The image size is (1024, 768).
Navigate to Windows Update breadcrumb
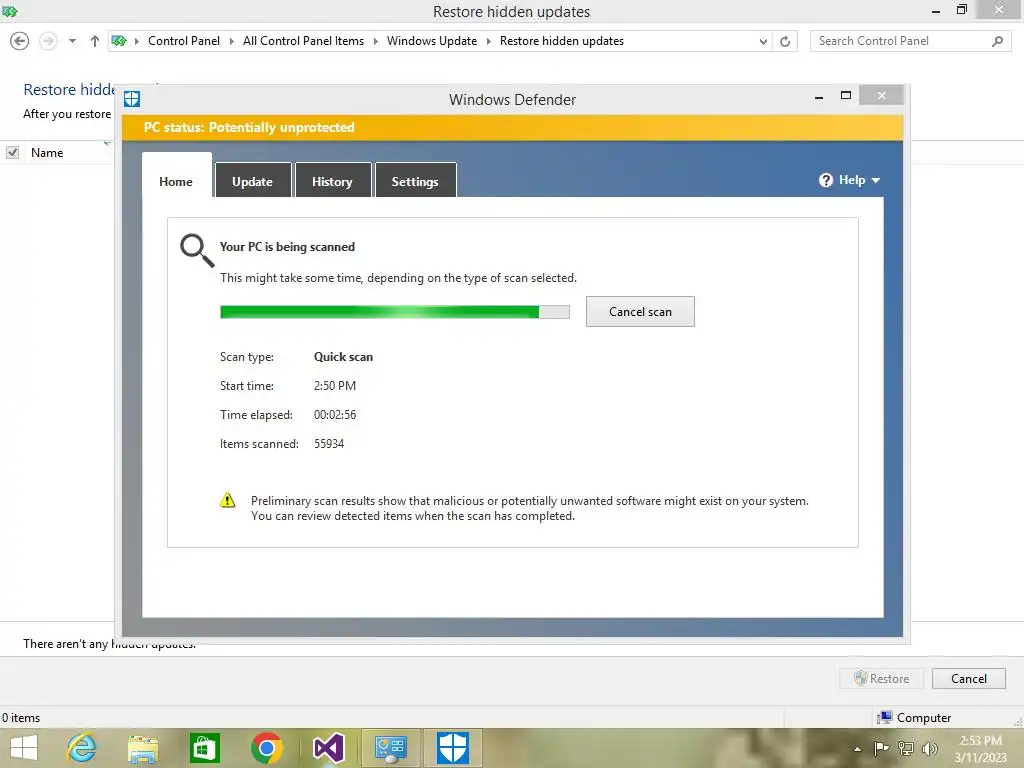[x=432, y=41]
